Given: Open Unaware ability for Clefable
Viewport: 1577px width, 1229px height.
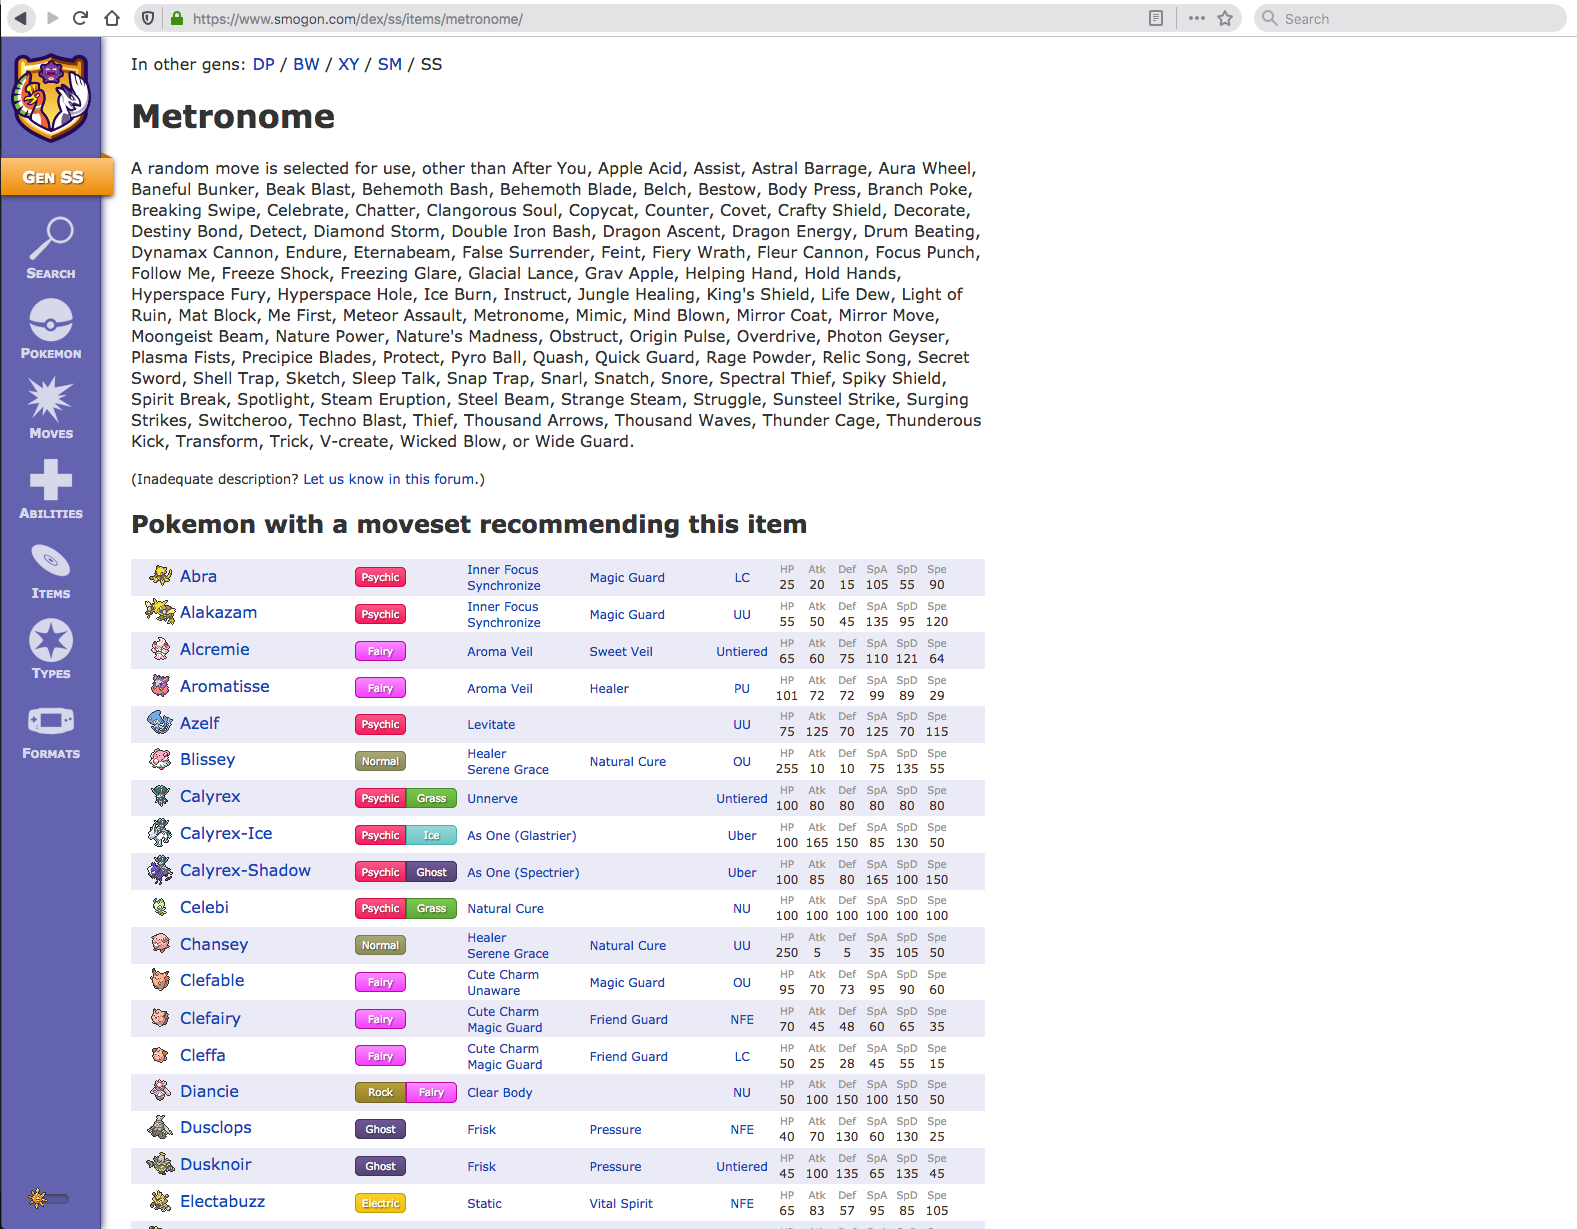Looking at the screenshot, I should point(494,990).
